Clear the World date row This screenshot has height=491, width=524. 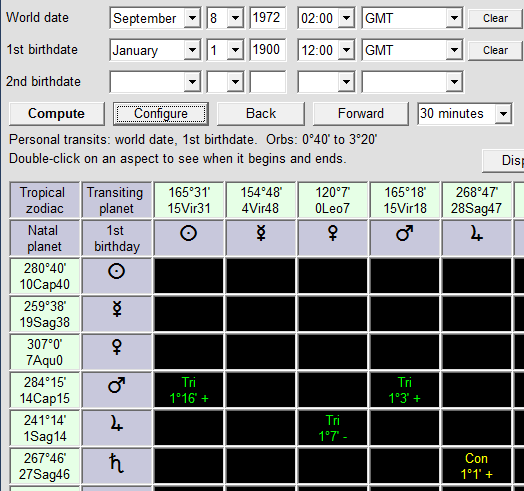[x=495, y=18]
